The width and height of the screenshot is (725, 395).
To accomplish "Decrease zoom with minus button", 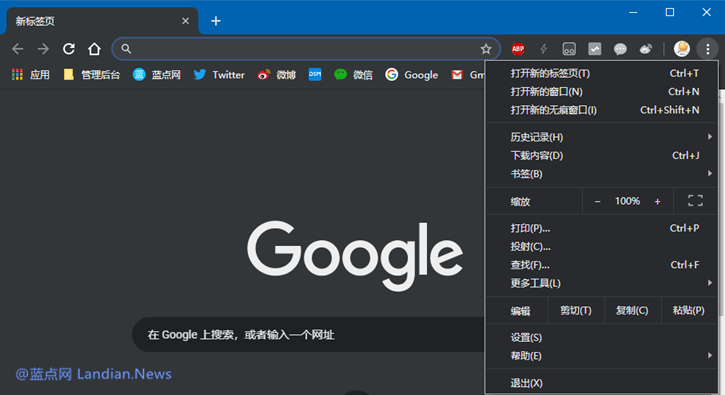I will tap(597, 201).
